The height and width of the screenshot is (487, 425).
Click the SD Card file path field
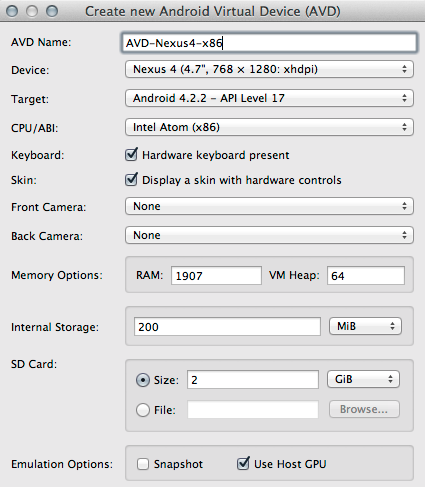[253, 409]
